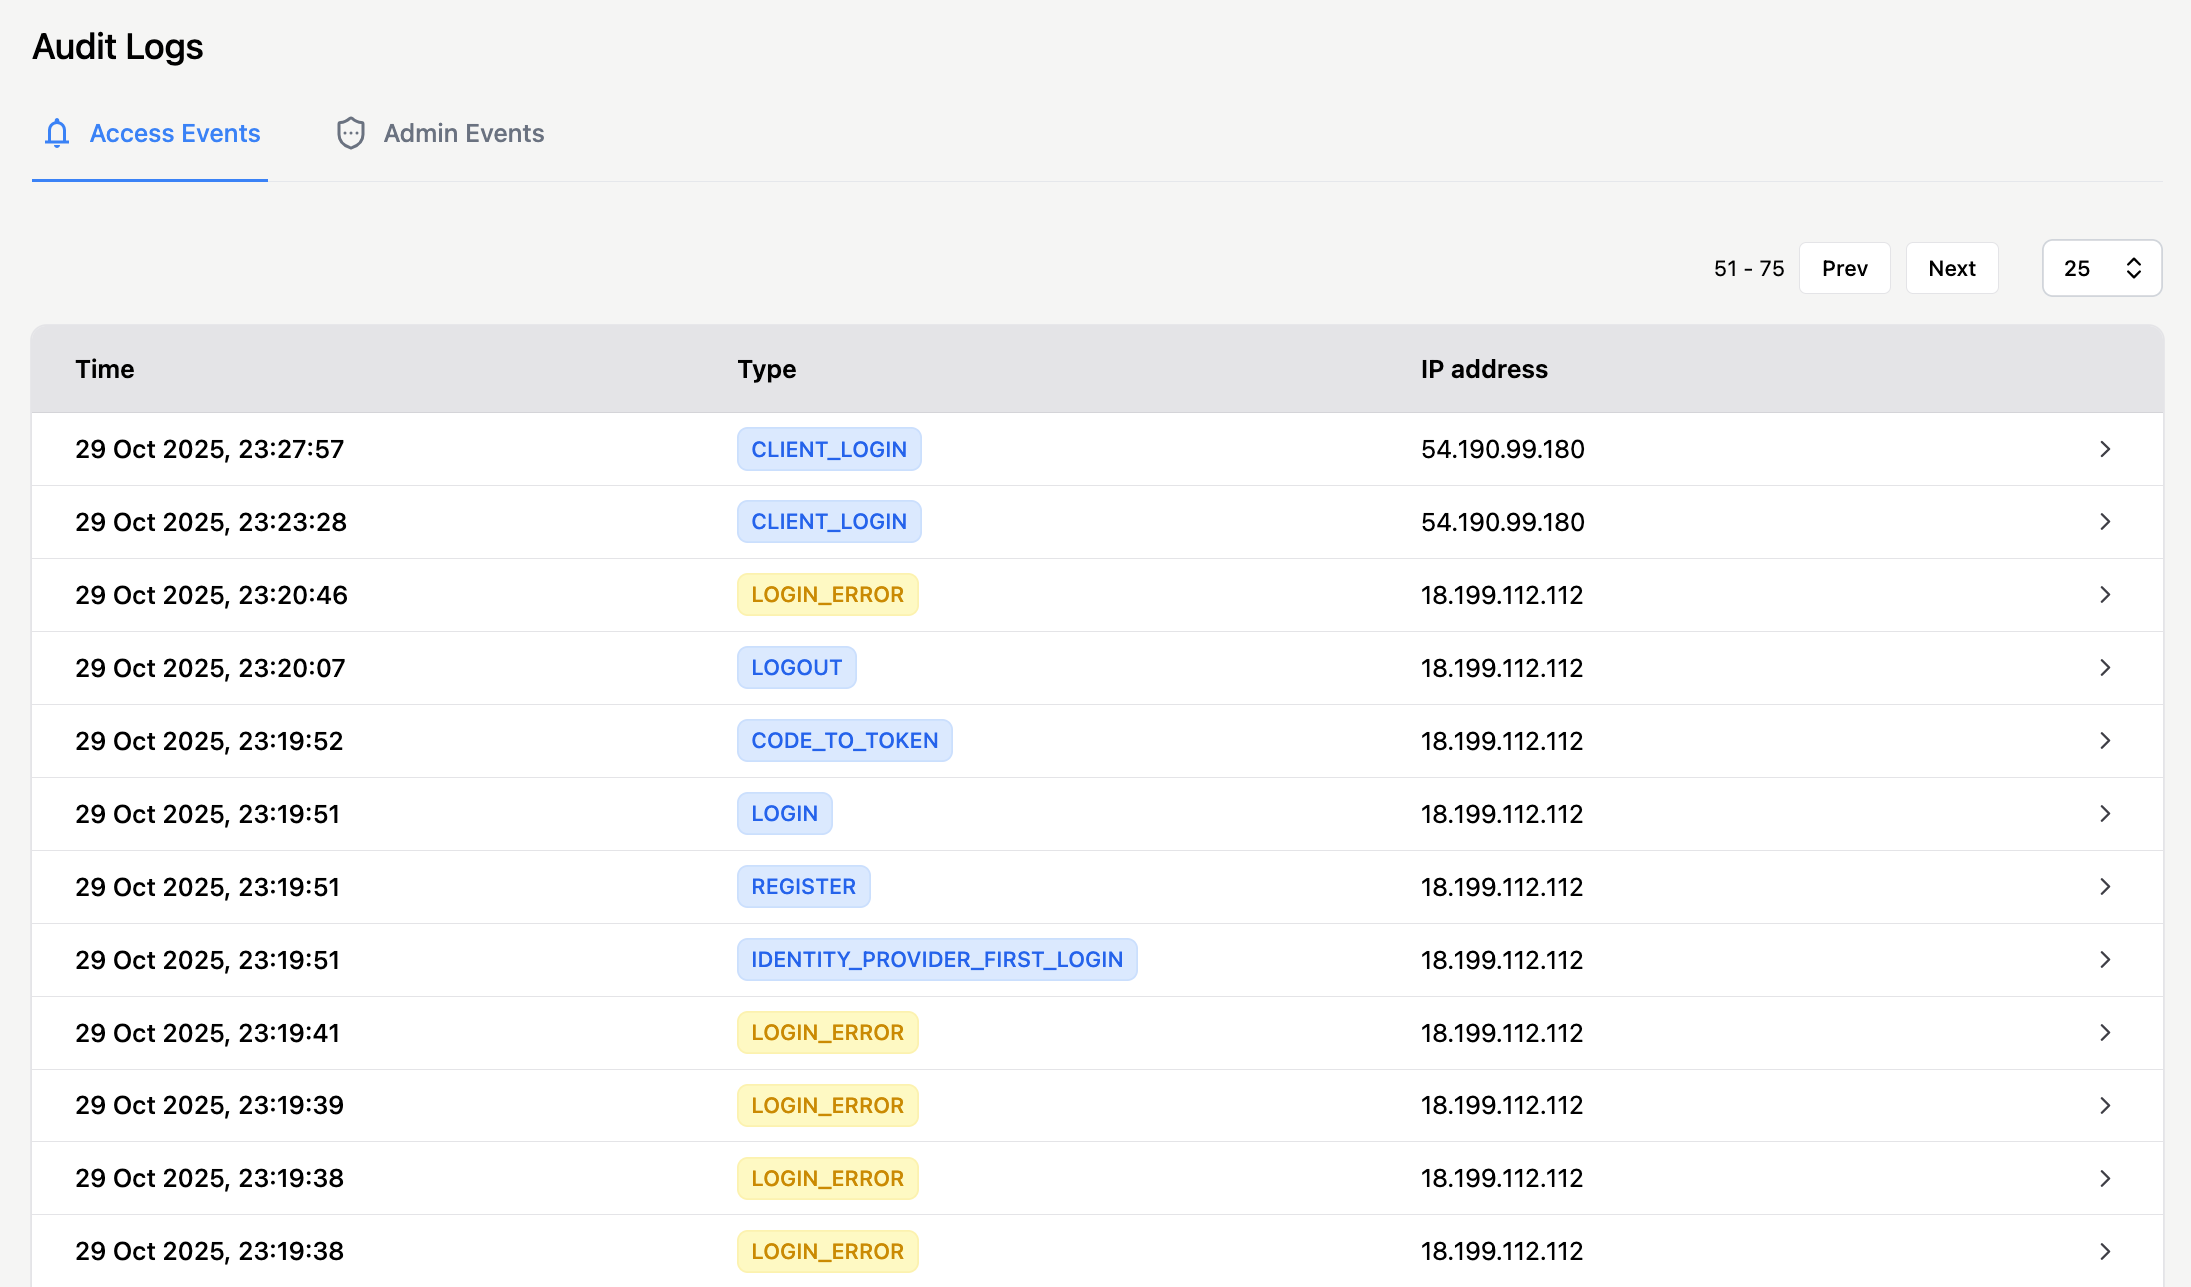Click the chevron on the LOGOUT row

tap(2104, 668)
